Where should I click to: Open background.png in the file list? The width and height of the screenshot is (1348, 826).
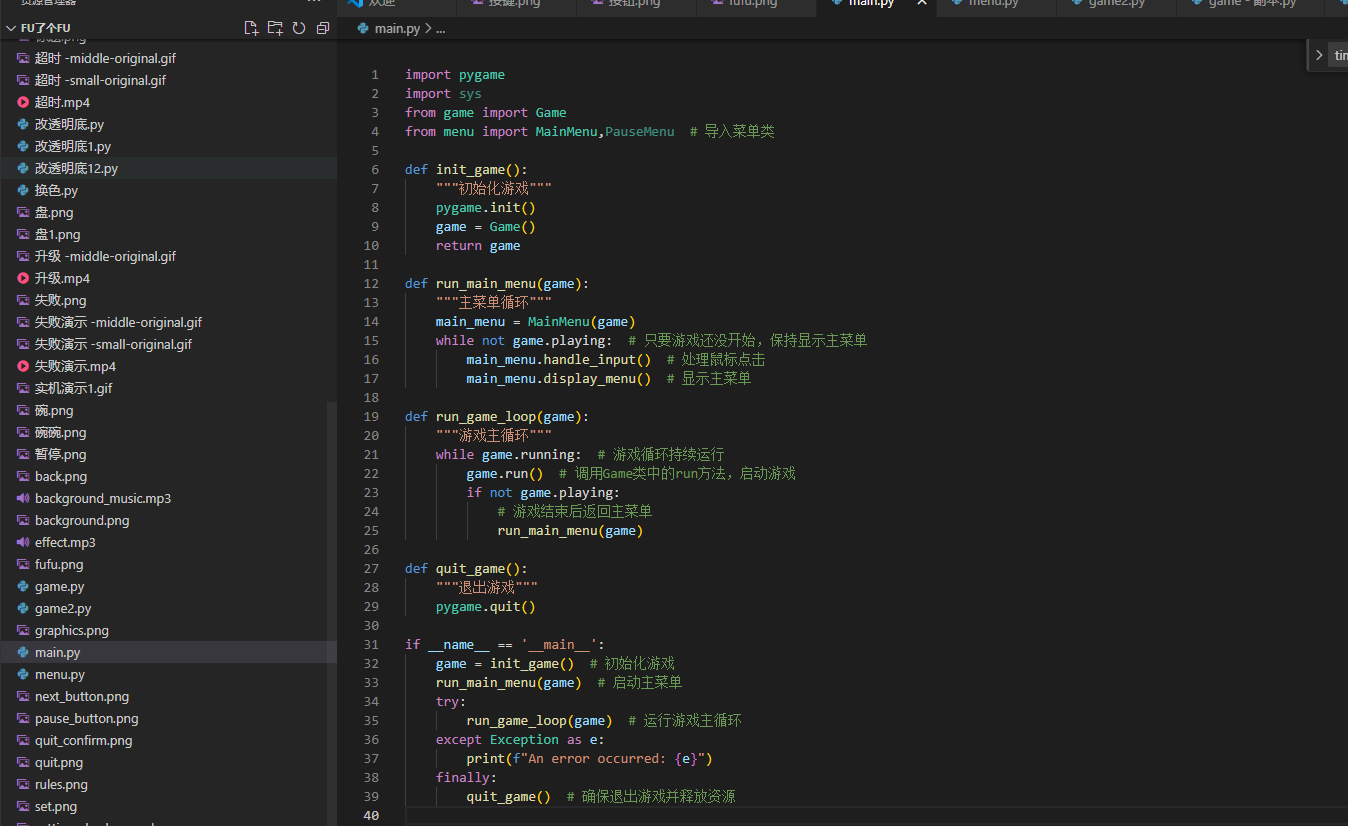tap(168, 520)
